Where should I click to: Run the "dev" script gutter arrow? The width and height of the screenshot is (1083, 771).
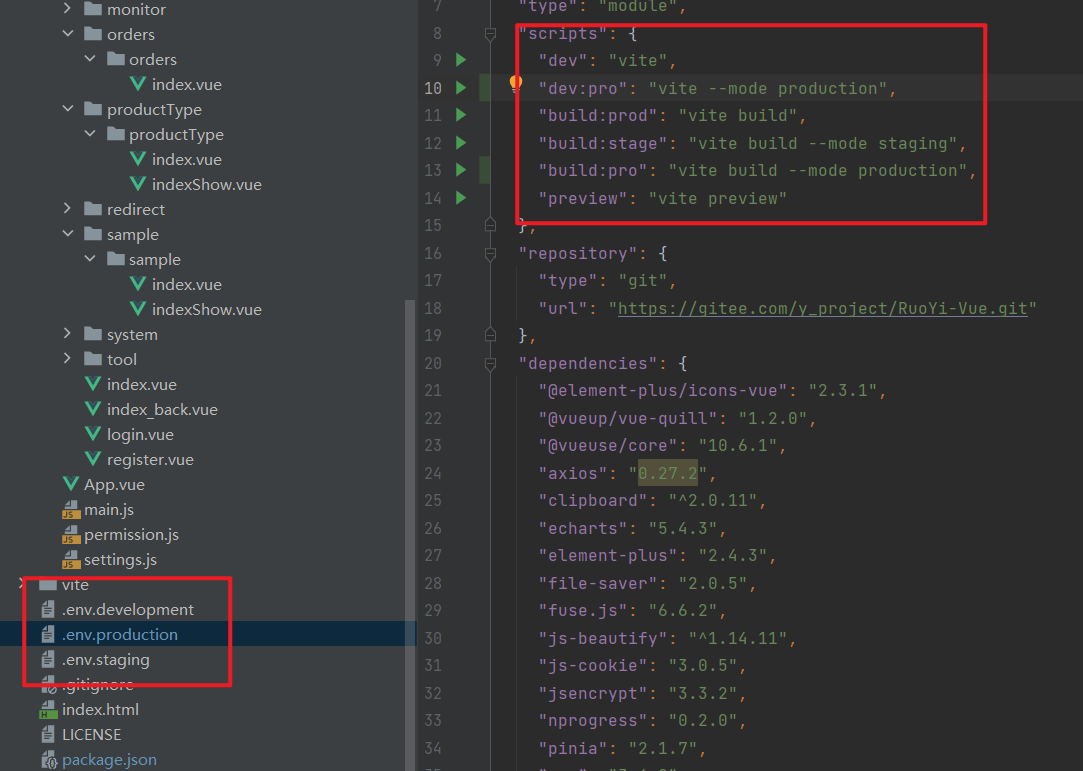click(461, 60)
